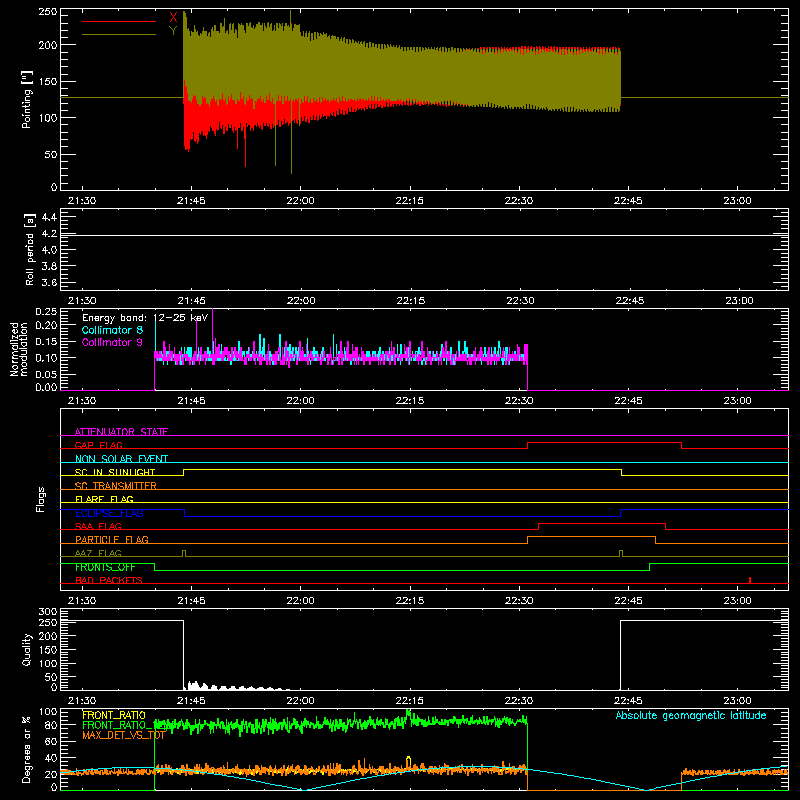
Task: Click the 21:45 tick under the Pointing plot
Action: coord(191,201)
